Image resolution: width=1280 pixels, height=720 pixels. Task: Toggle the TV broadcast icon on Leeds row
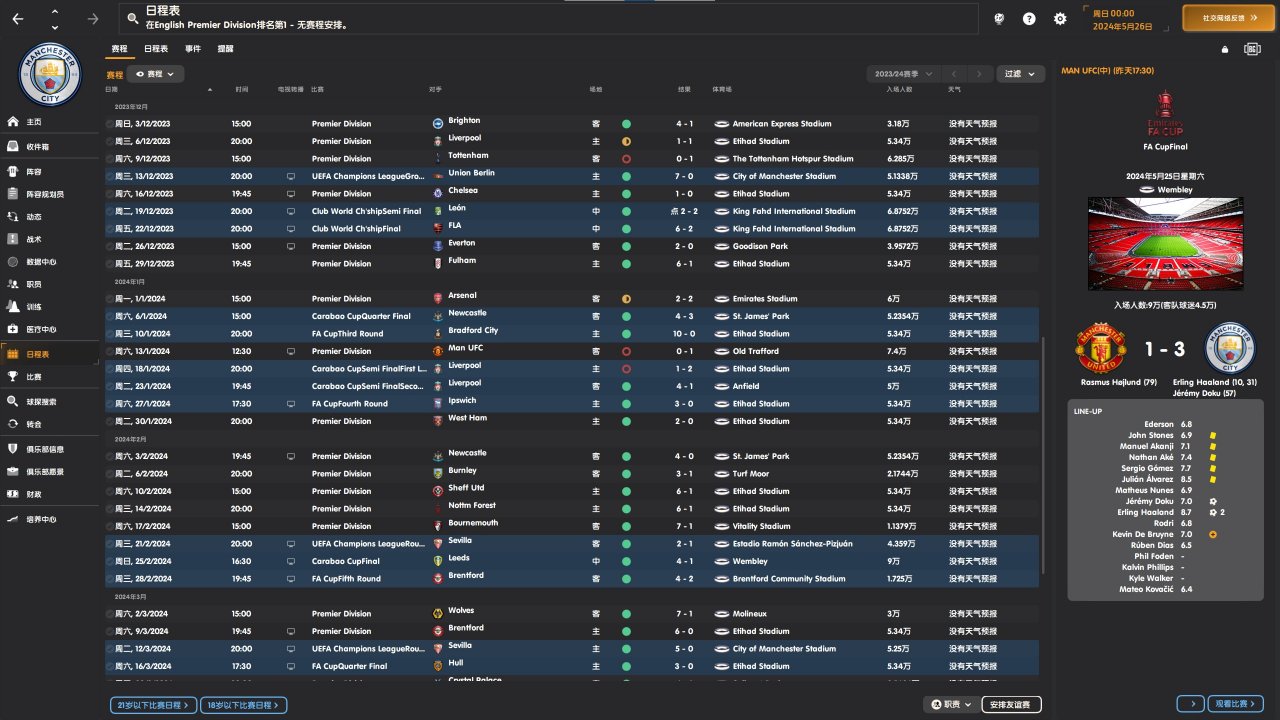point(291,561)
